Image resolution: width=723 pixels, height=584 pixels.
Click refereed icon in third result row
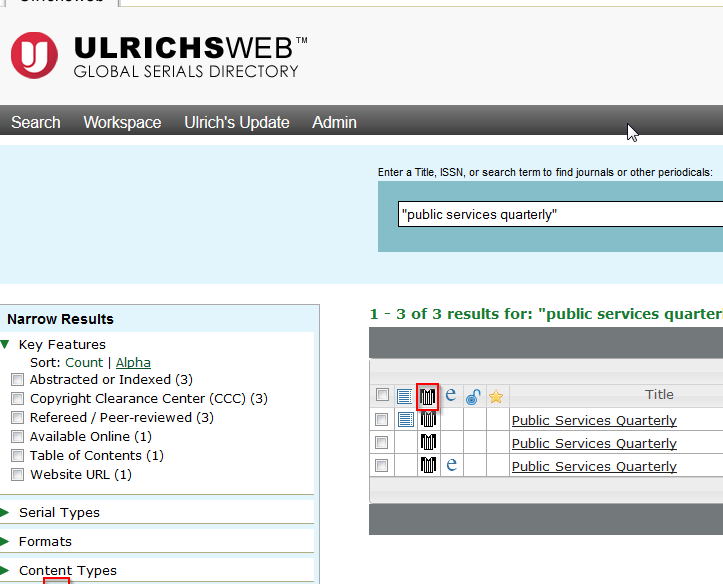(x=428, y=465)
